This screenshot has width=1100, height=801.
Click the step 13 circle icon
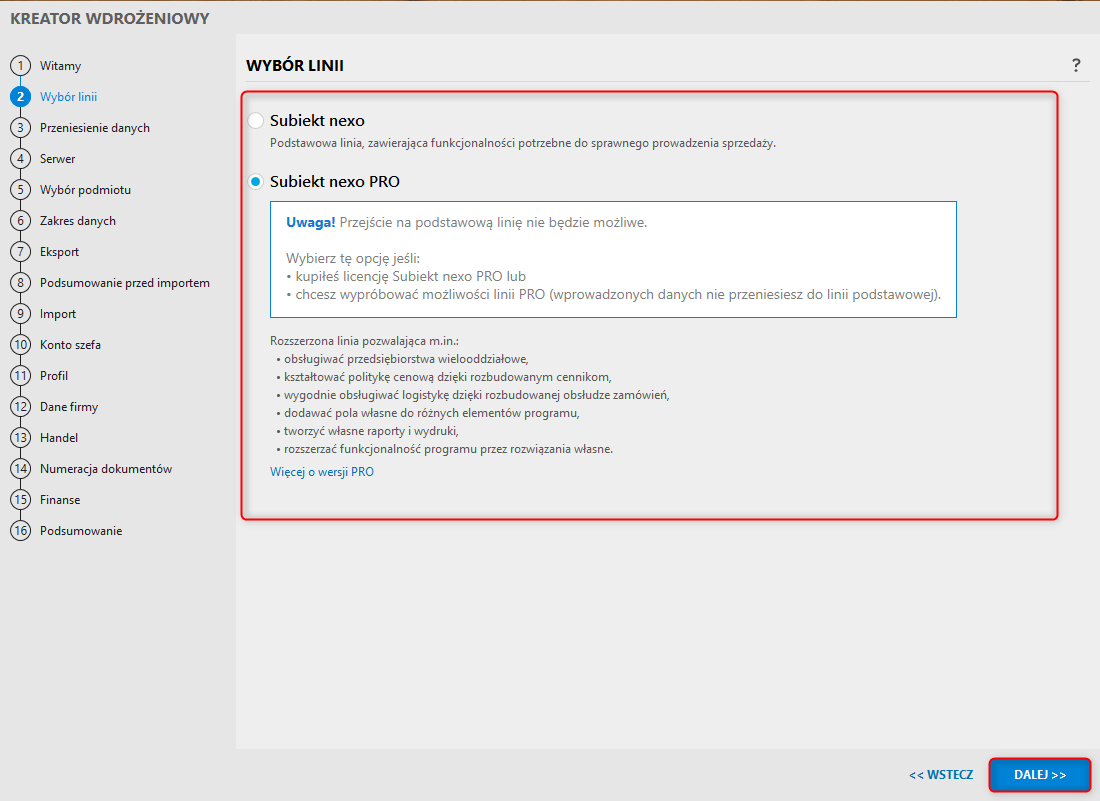(20, 438)
